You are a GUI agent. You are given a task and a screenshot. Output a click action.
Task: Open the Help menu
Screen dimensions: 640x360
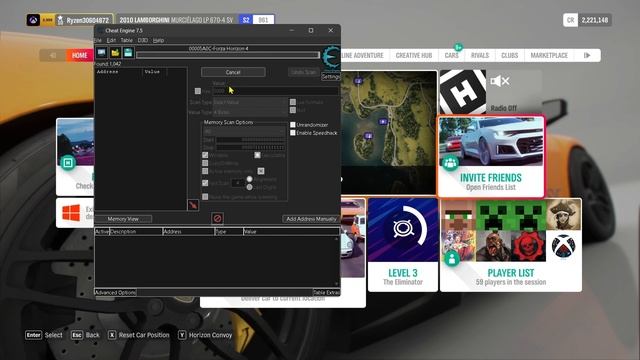coord(158,40)
